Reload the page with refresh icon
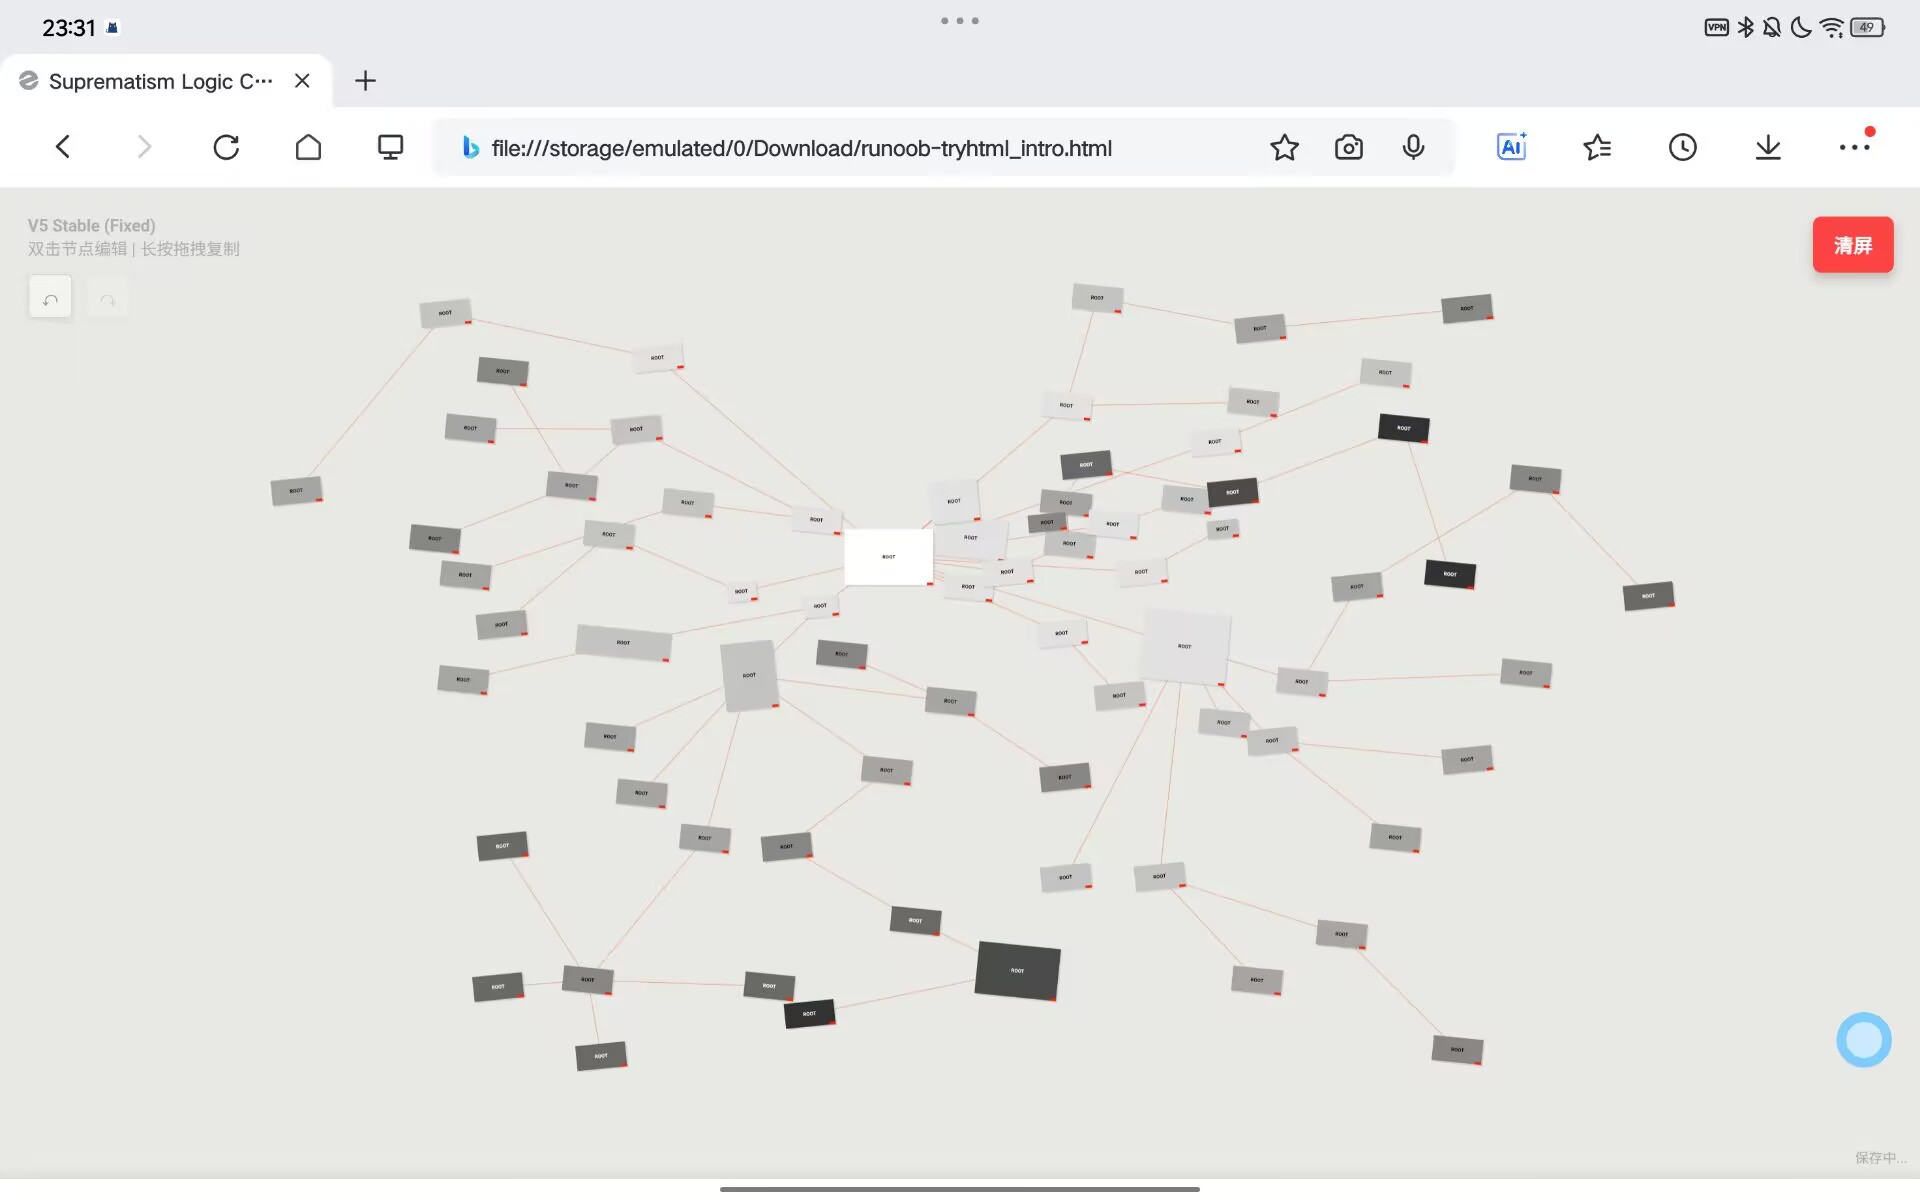The width and height of the screenshot is (1920, 1200). tap(226, 148)
